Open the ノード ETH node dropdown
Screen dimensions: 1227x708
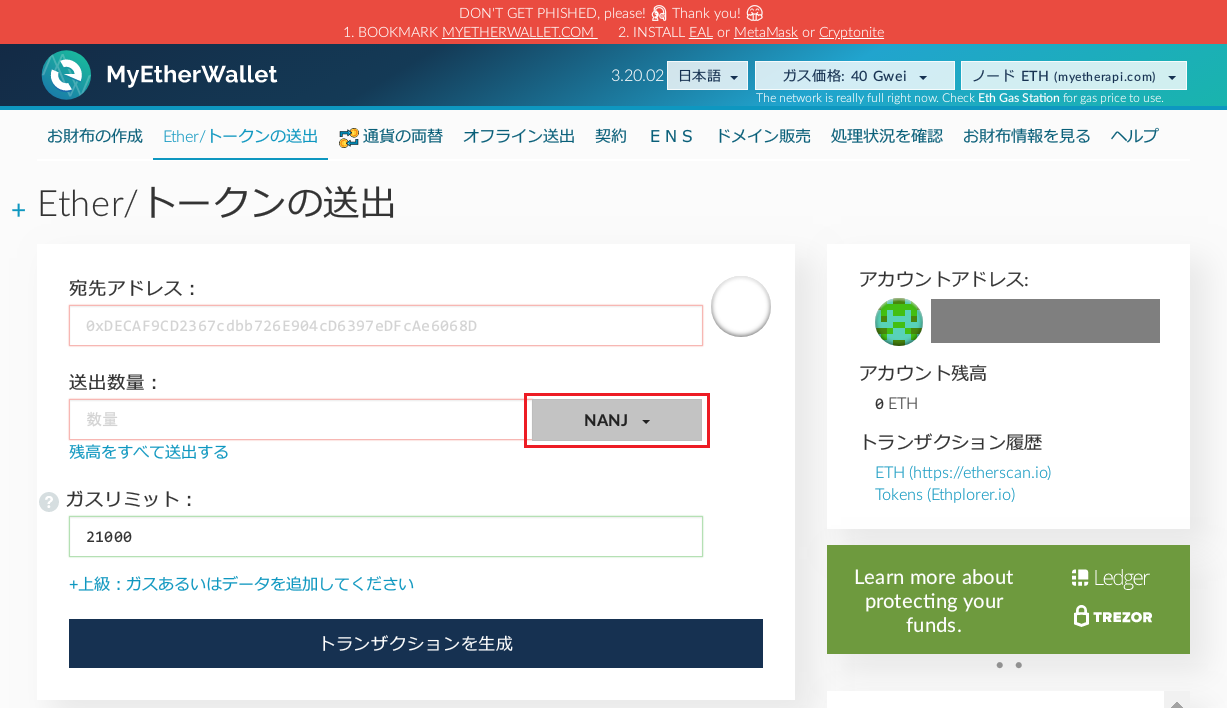point(1073,76)
